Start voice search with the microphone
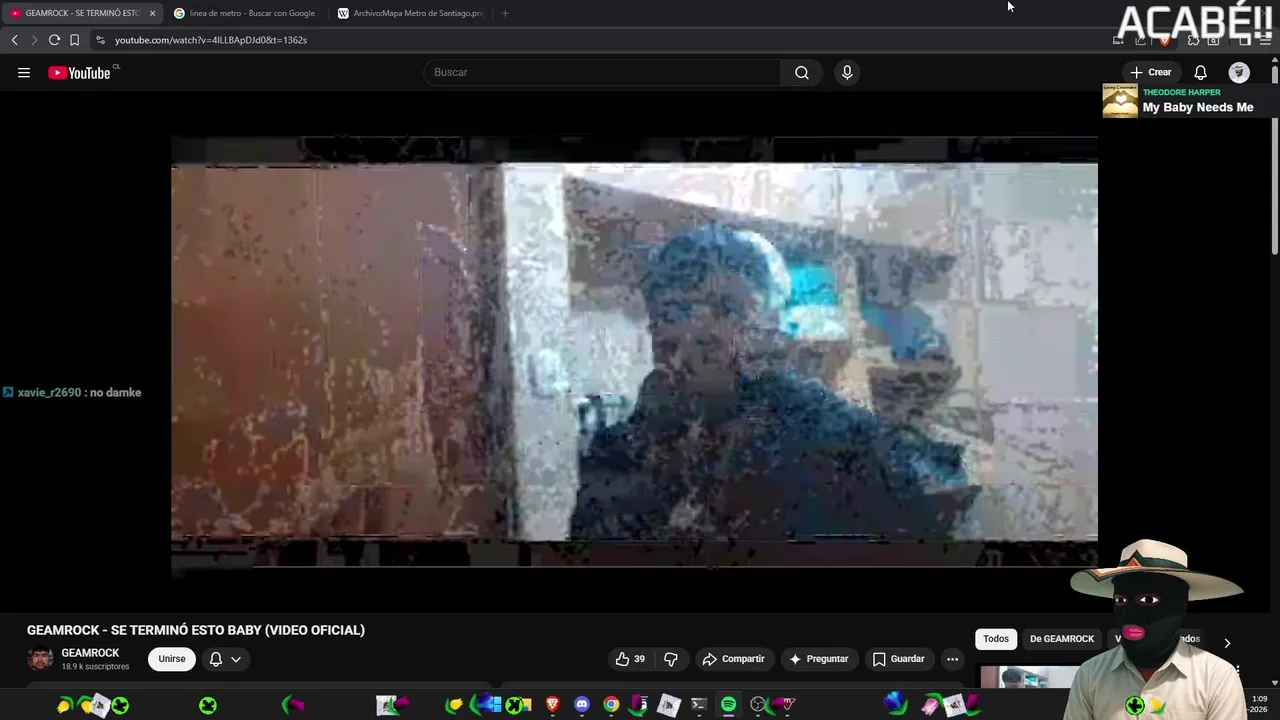This screenshot has height=720, width=1280. 847,72
